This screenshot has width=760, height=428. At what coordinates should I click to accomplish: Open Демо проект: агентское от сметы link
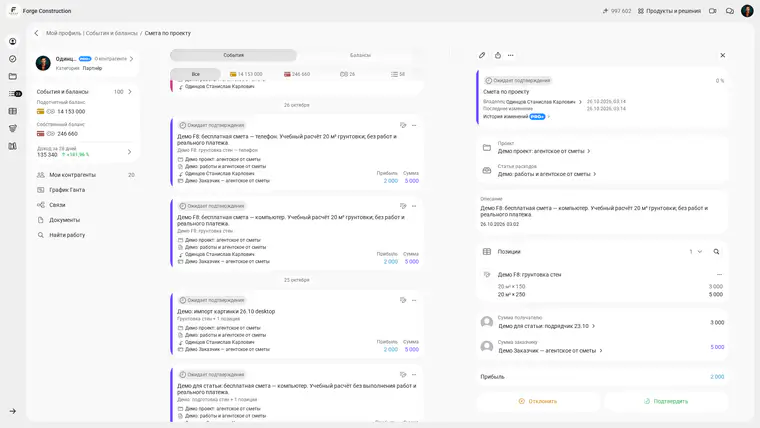[x=544, y=151]
